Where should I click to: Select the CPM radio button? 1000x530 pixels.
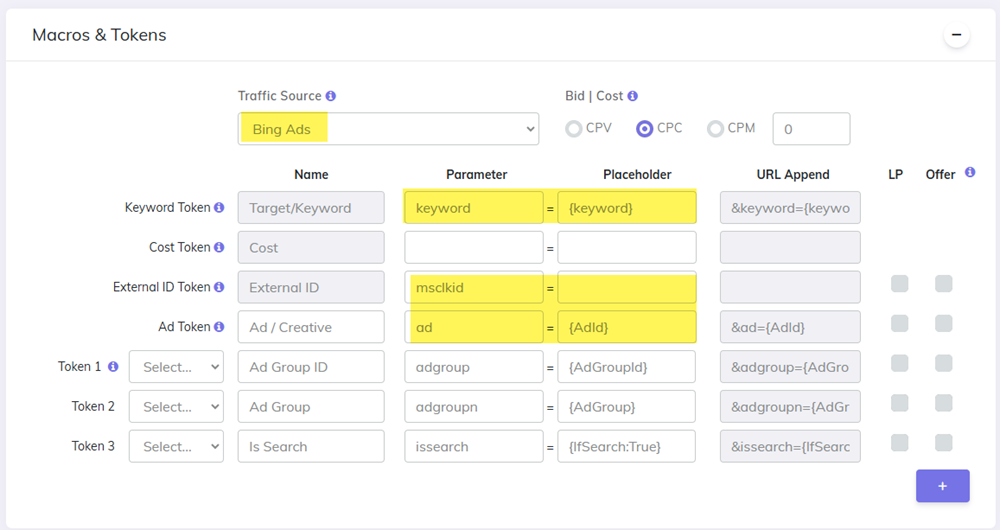(x=715, y=129)
